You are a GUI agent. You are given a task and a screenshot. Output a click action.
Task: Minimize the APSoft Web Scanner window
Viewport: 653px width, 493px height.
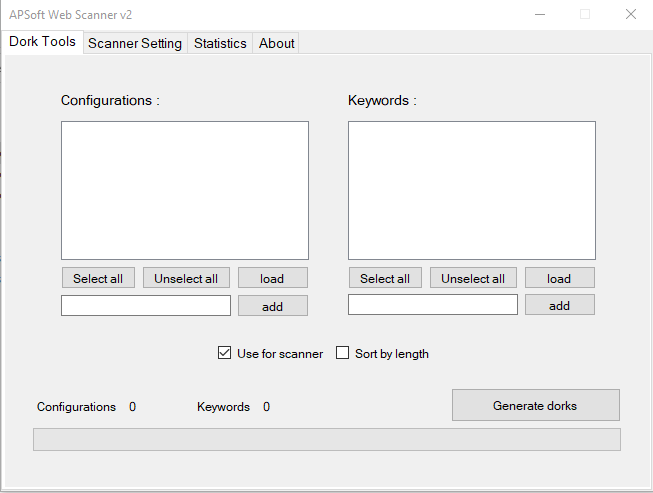pyautogui.click(x=540, y=15)
